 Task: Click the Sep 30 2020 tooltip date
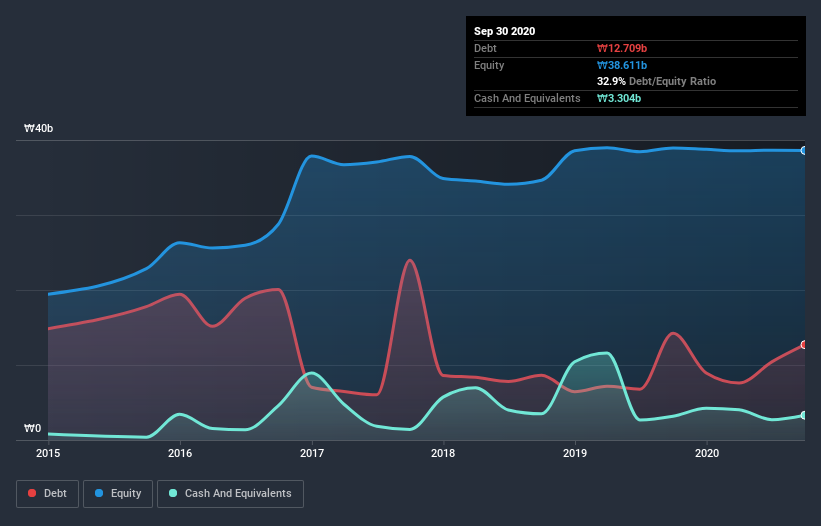tap(505, 31)
